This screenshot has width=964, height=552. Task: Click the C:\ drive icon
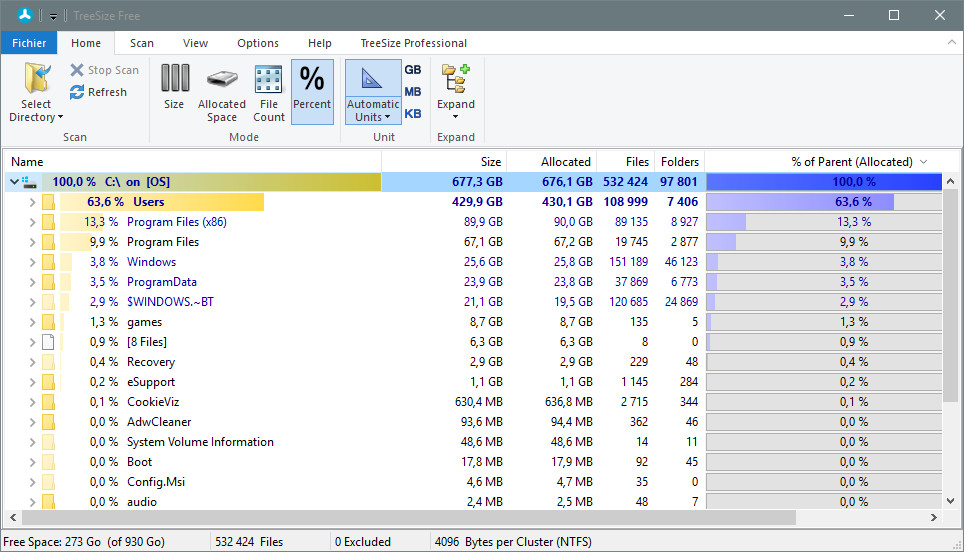tap(30, 182)
